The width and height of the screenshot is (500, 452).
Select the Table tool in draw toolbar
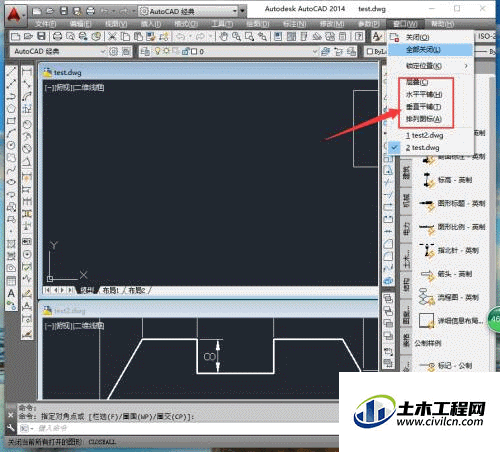(x=11, y=281)
